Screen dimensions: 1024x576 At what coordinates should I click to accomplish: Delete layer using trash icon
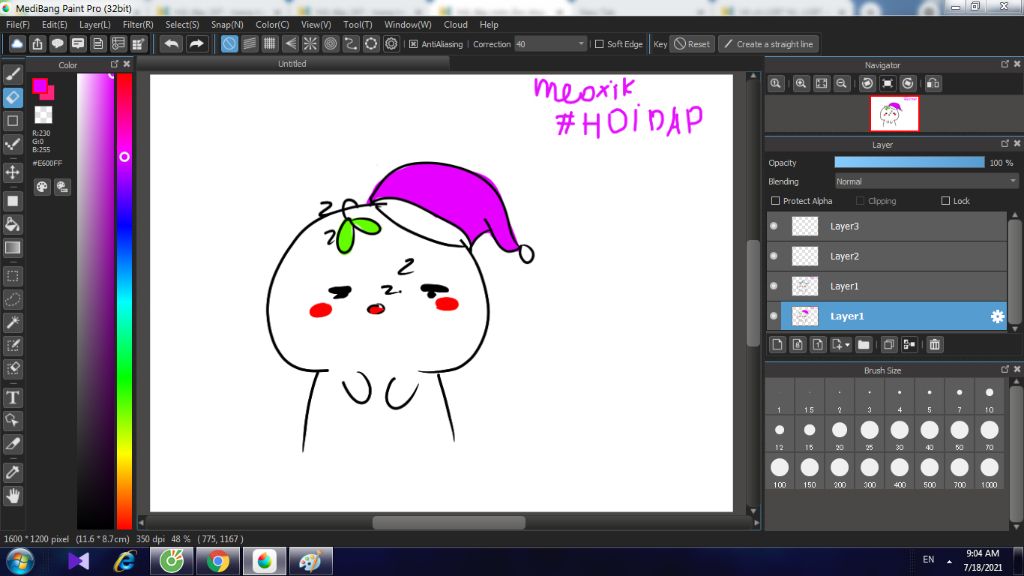935,345
